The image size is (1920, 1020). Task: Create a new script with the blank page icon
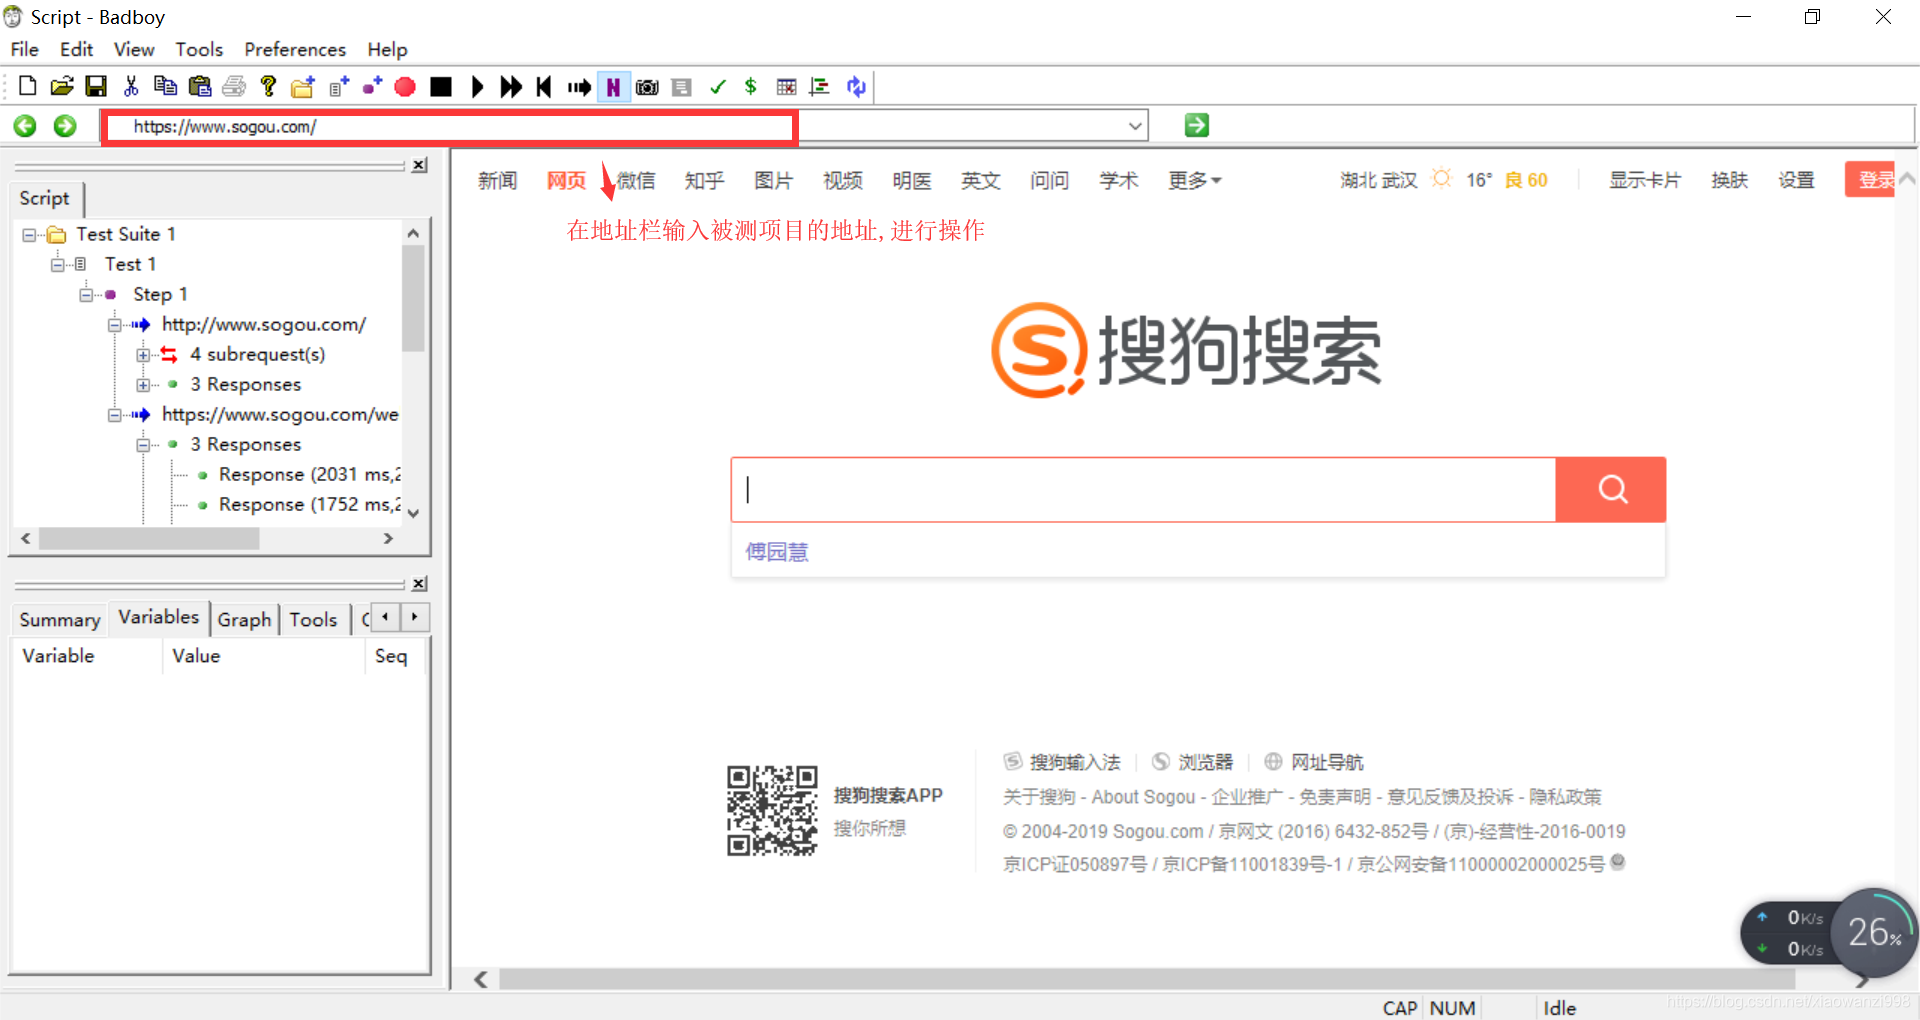click(28, 87)
